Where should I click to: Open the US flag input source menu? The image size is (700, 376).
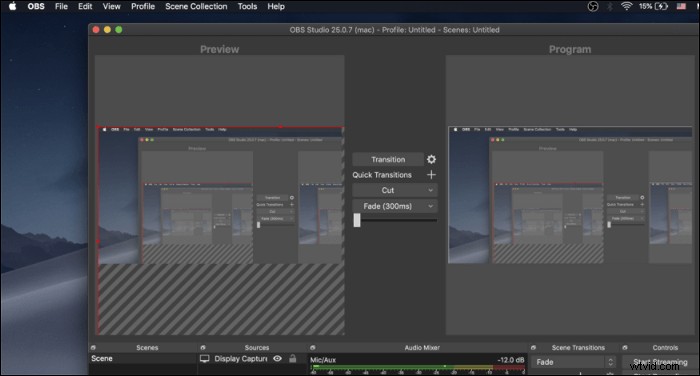(681, 6)
